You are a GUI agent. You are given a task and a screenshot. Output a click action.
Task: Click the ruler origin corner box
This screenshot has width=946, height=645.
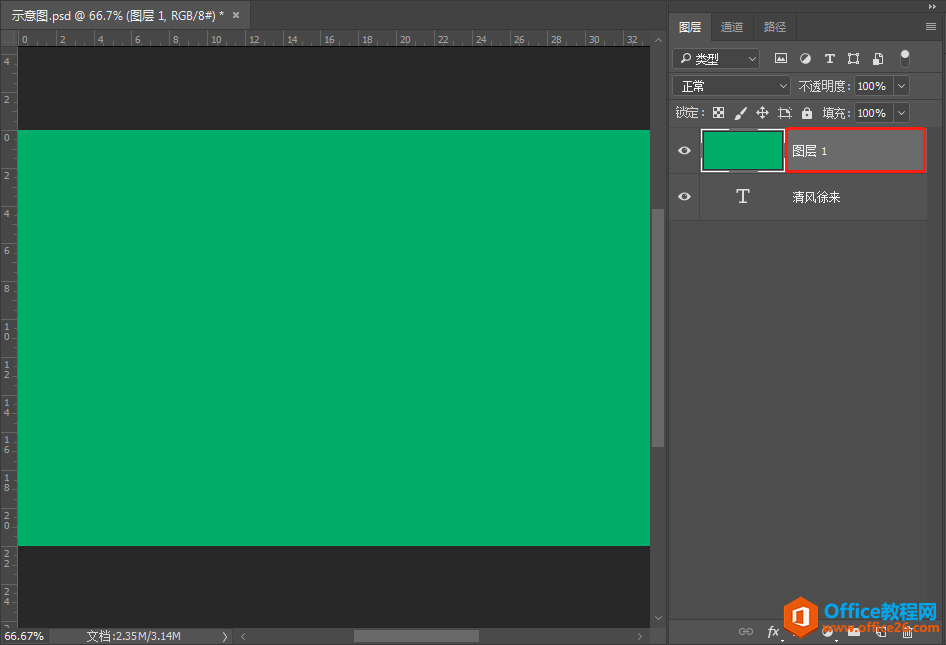9,39
